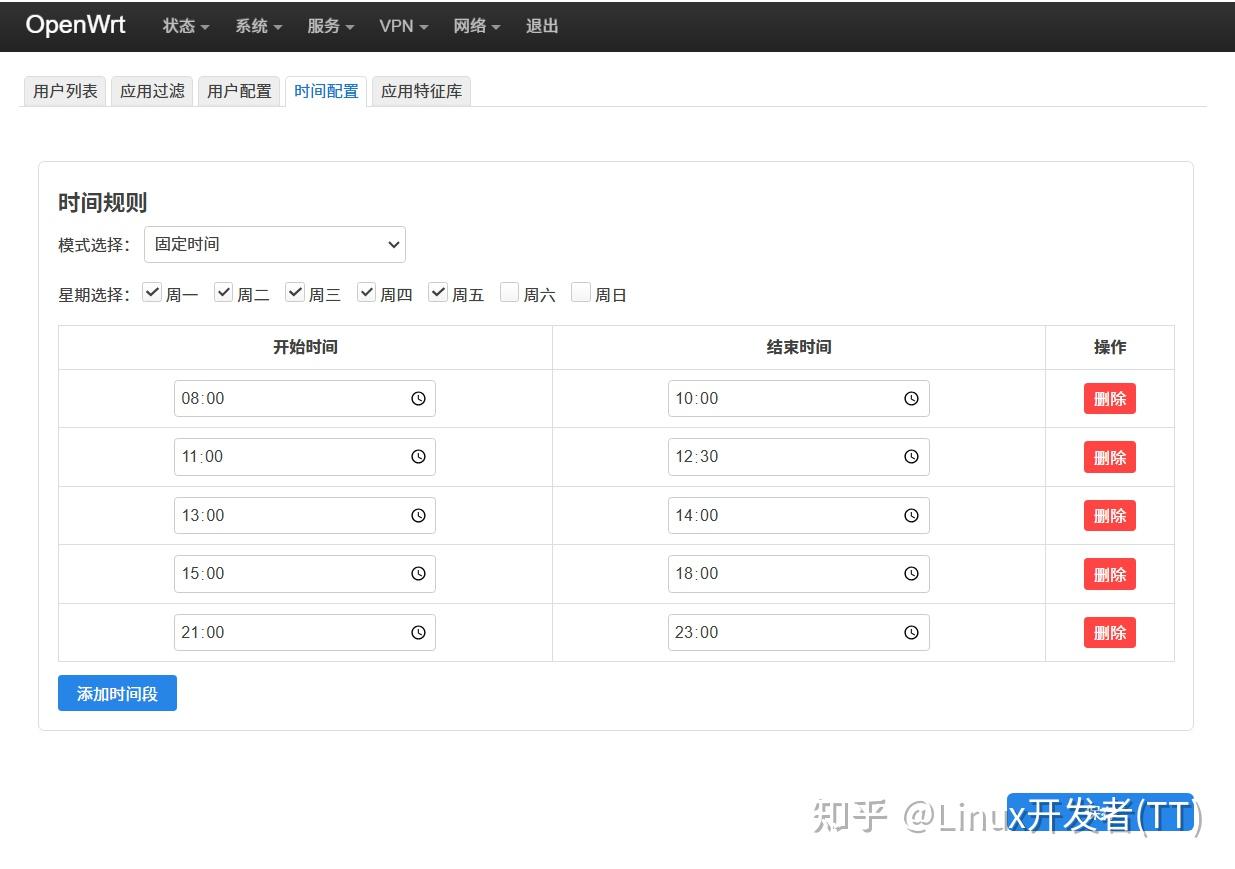The height and width of the screenshot is (869, 1235).
Task: Select the 时间配置 tab
Action: click(x=326, y=91)
